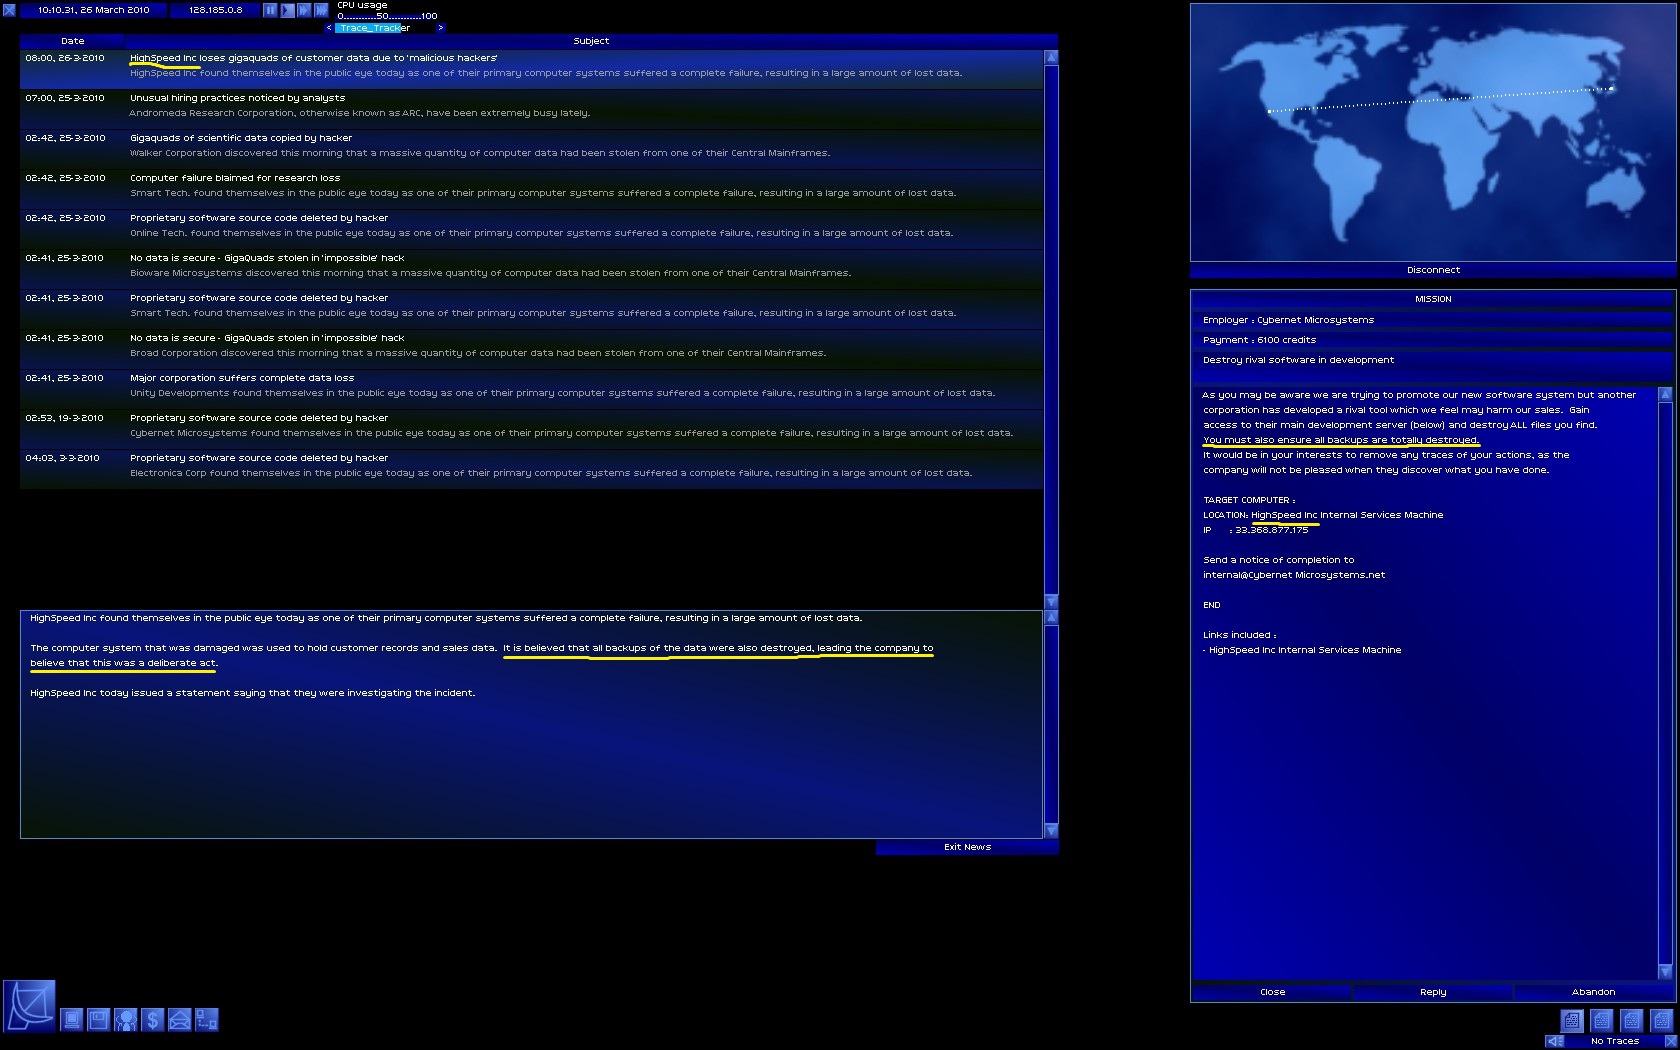1680x1050 pixels.
Task: Open the finance dollar sign icon
Action: (x=152, y=1020)
